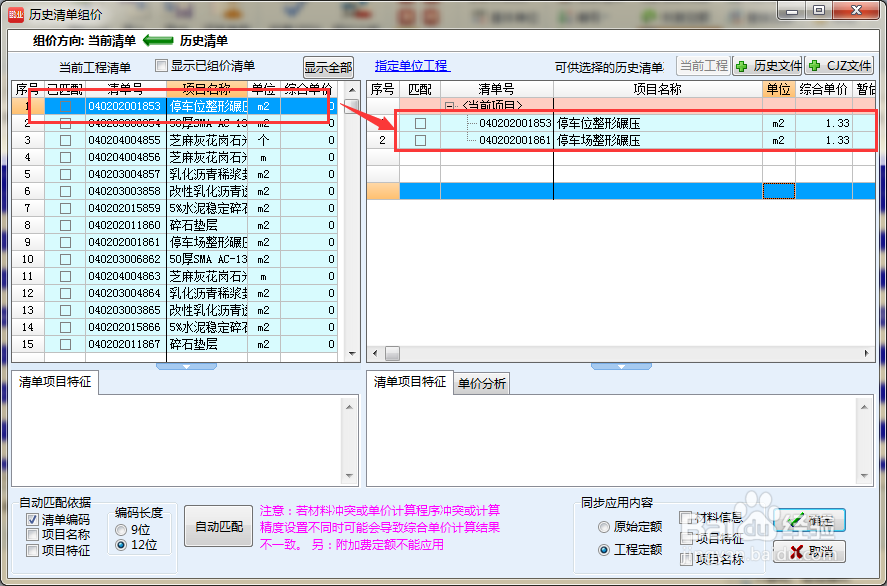Click the red X icon on 取消
The image size is (887, 586).
[x=795, y=551]
